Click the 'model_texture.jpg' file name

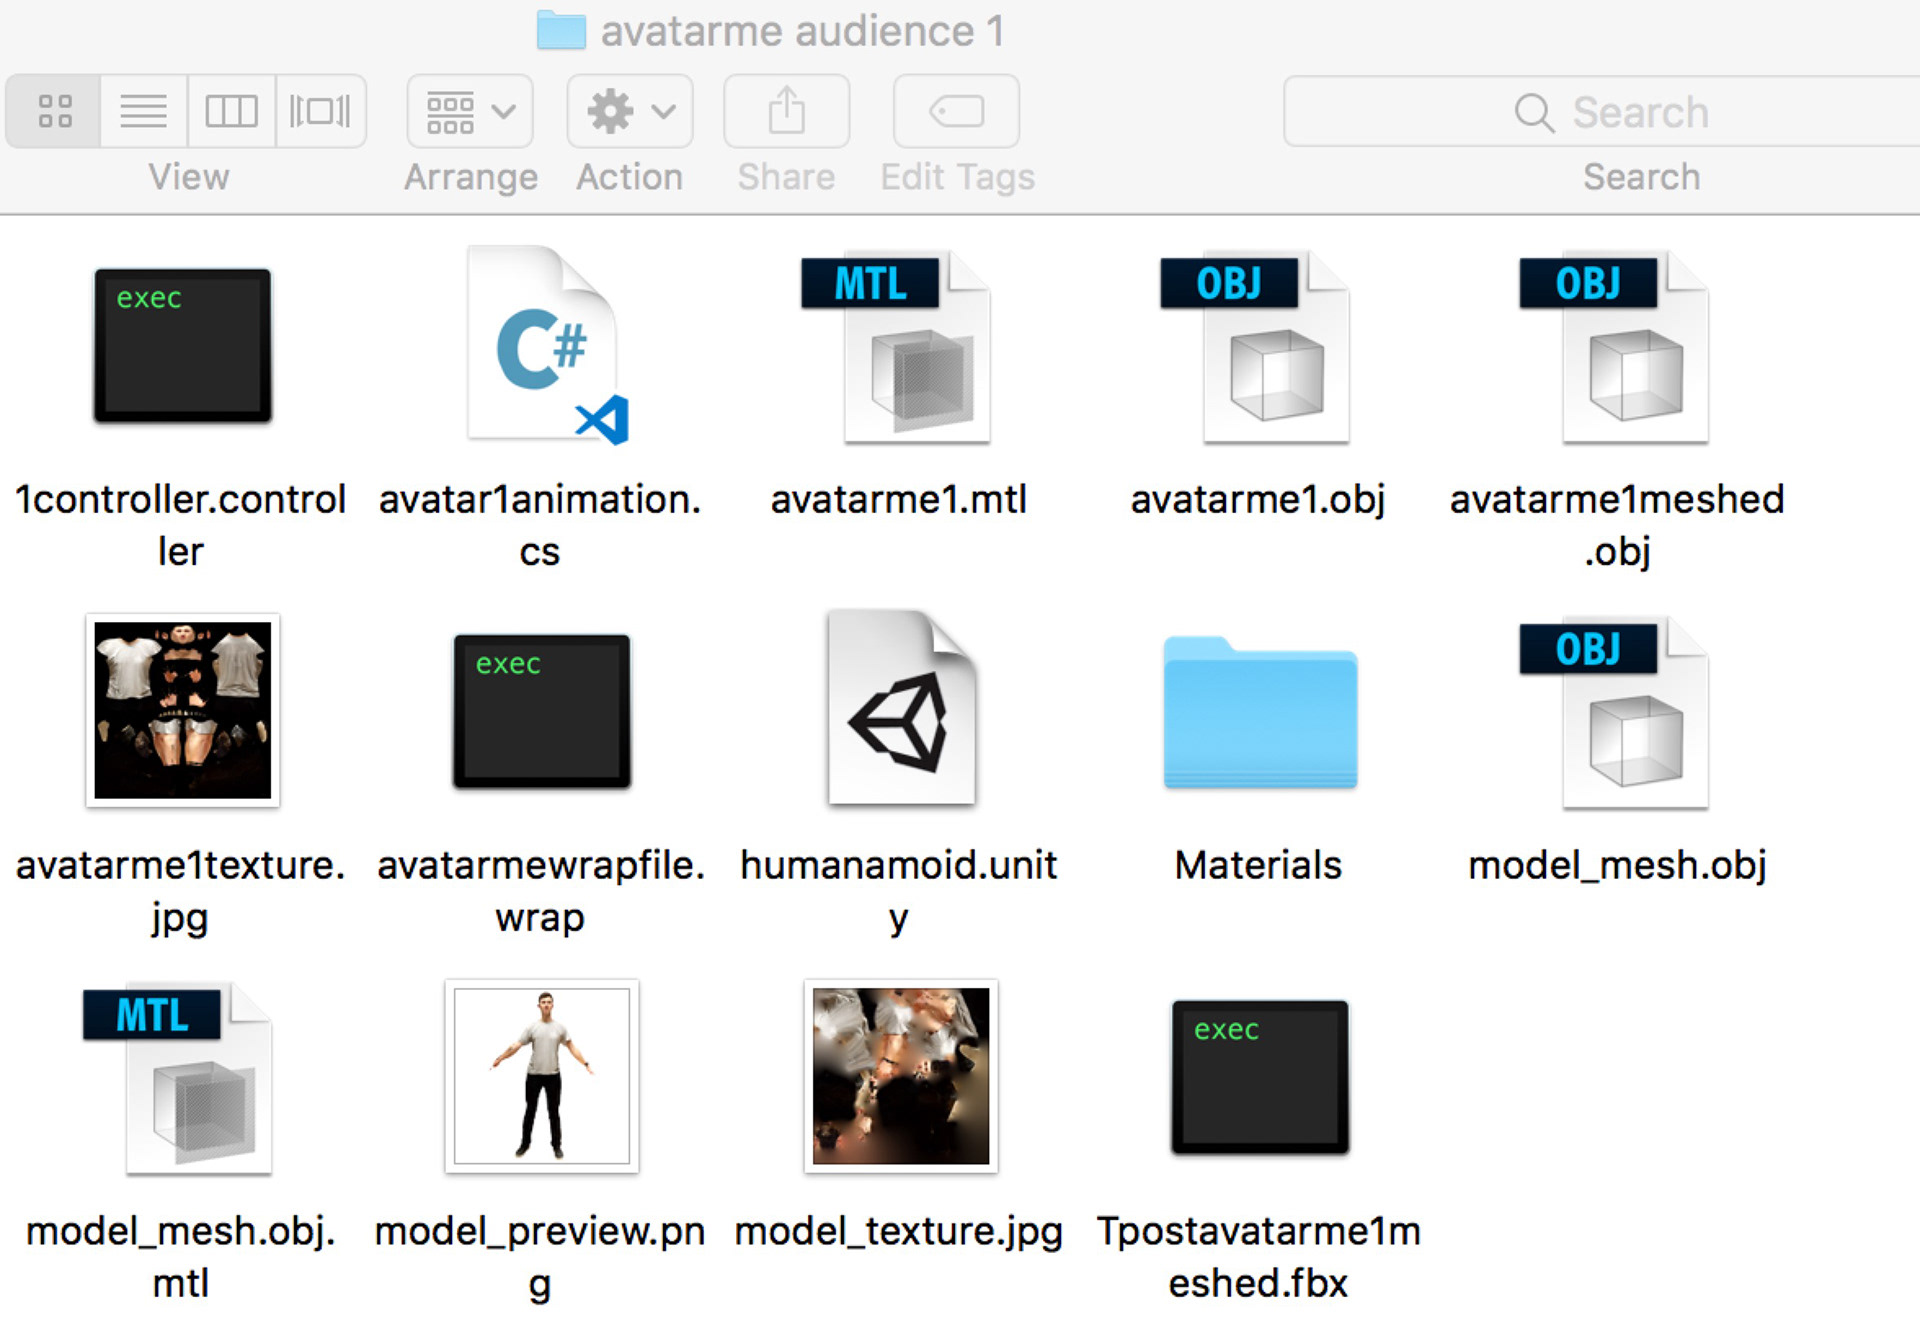click(x=899, y=1231)
